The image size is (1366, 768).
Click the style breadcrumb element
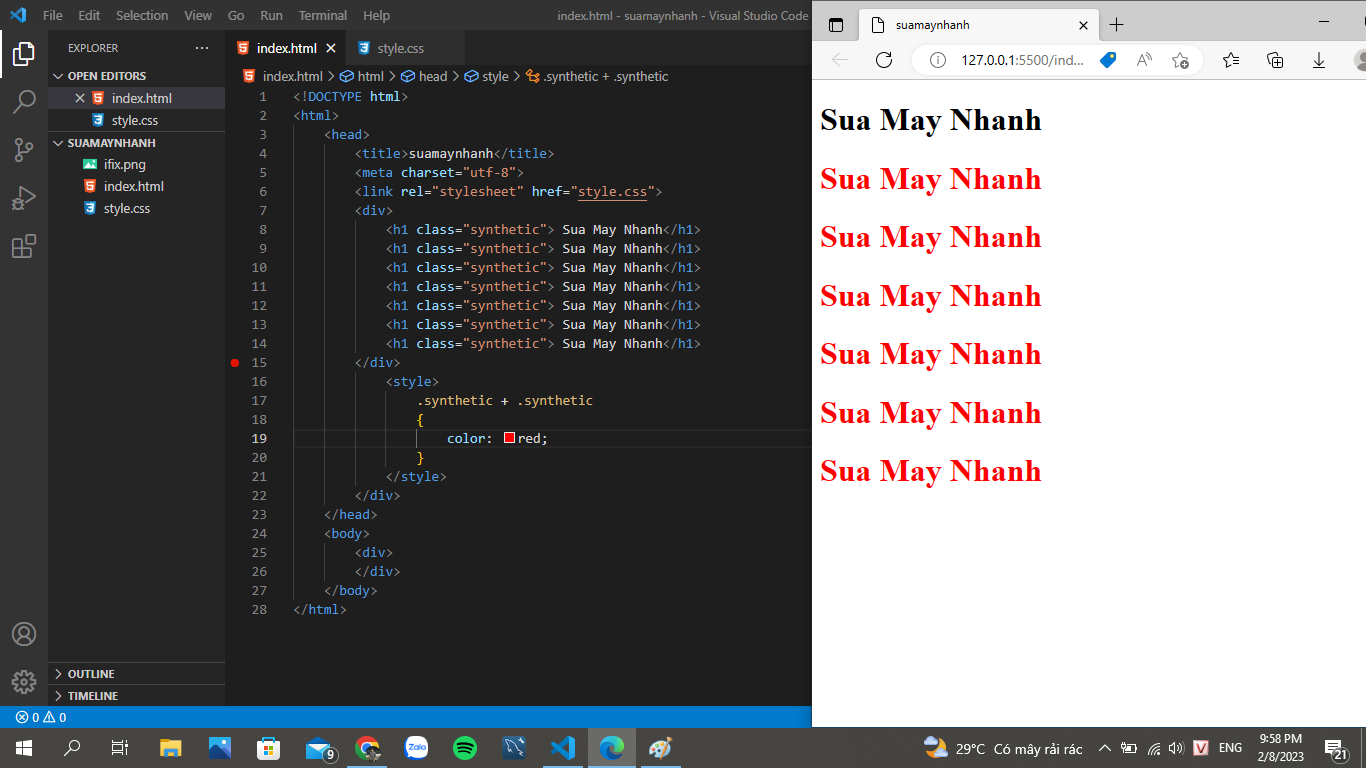coord(487,76)
